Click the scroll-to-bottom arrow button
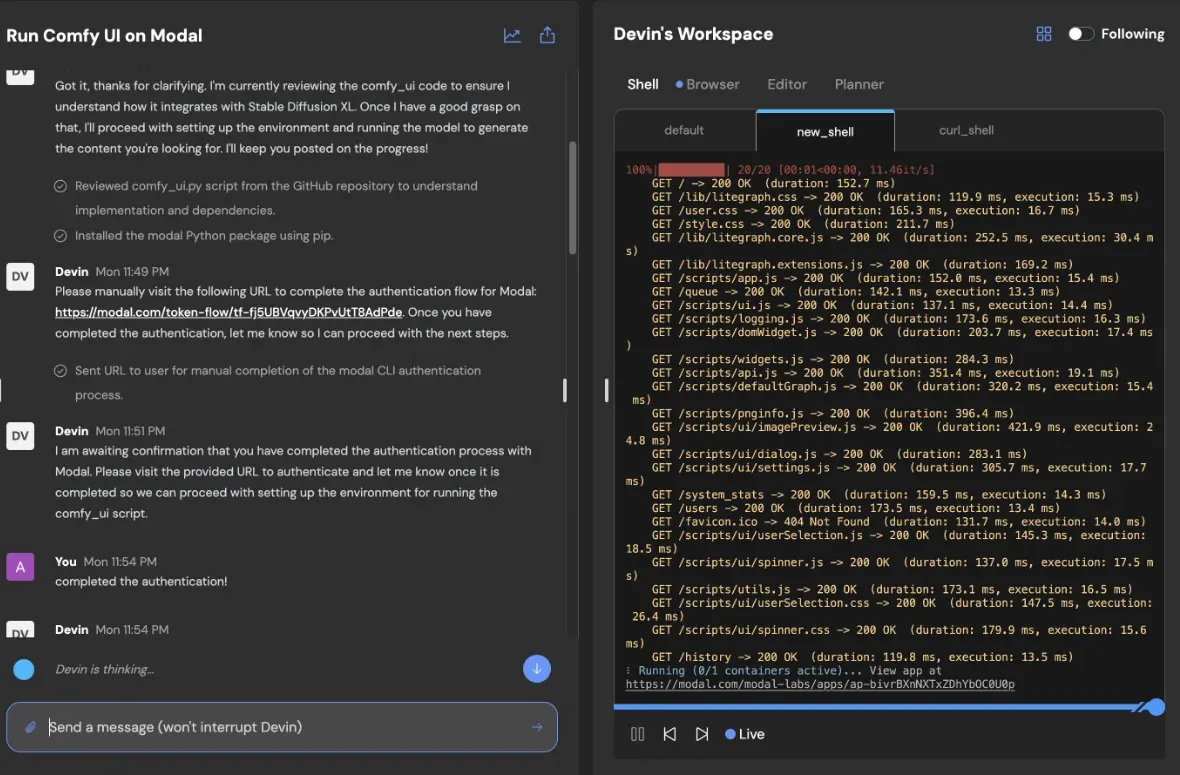 (537, 669)
